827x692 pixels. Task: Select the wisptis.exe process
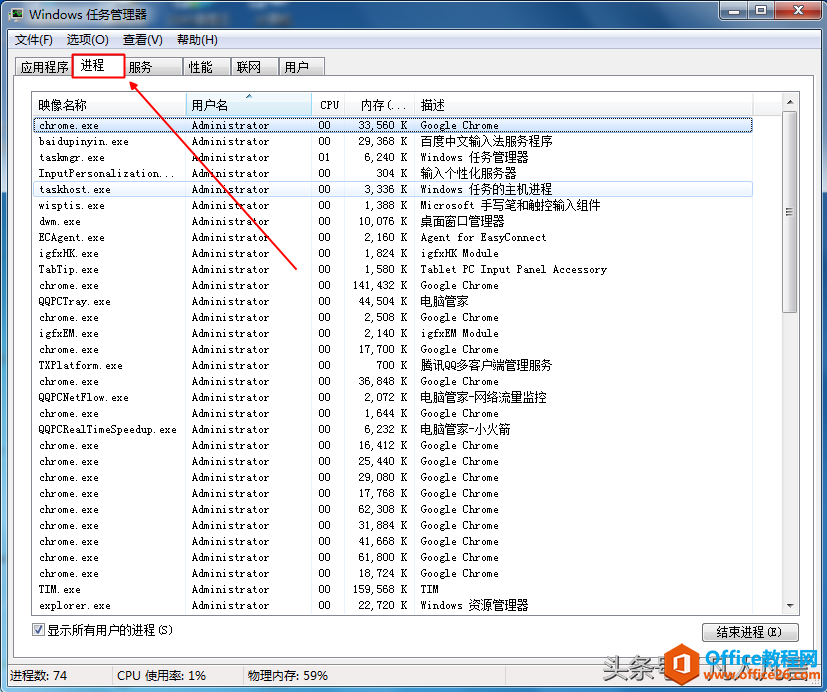coord(392,205)
